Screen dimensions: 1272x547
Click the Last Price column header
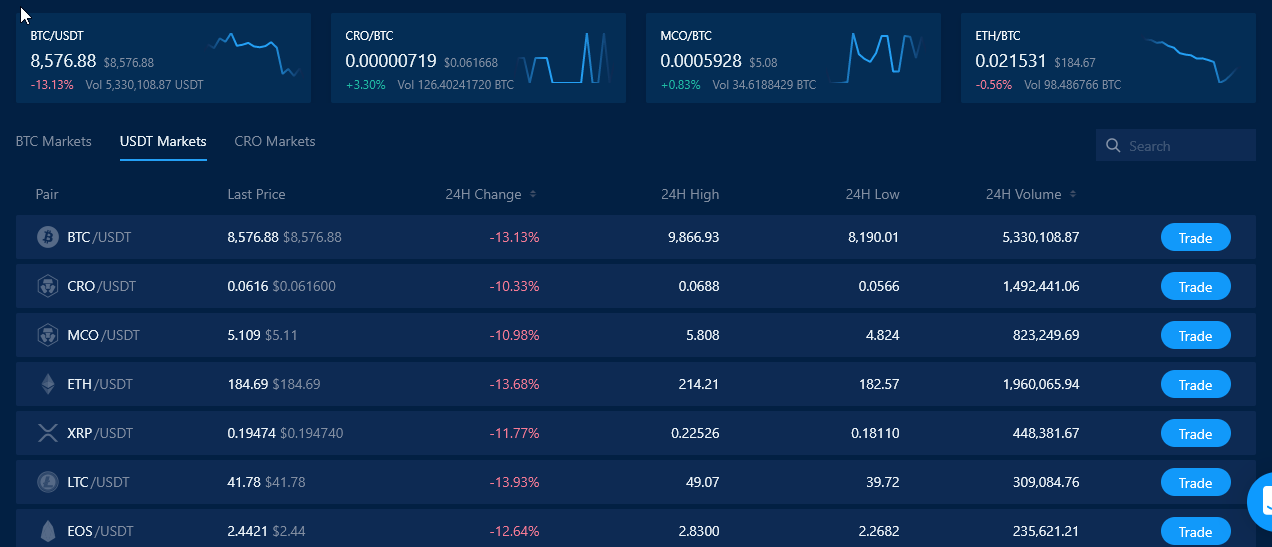(256, 194)
